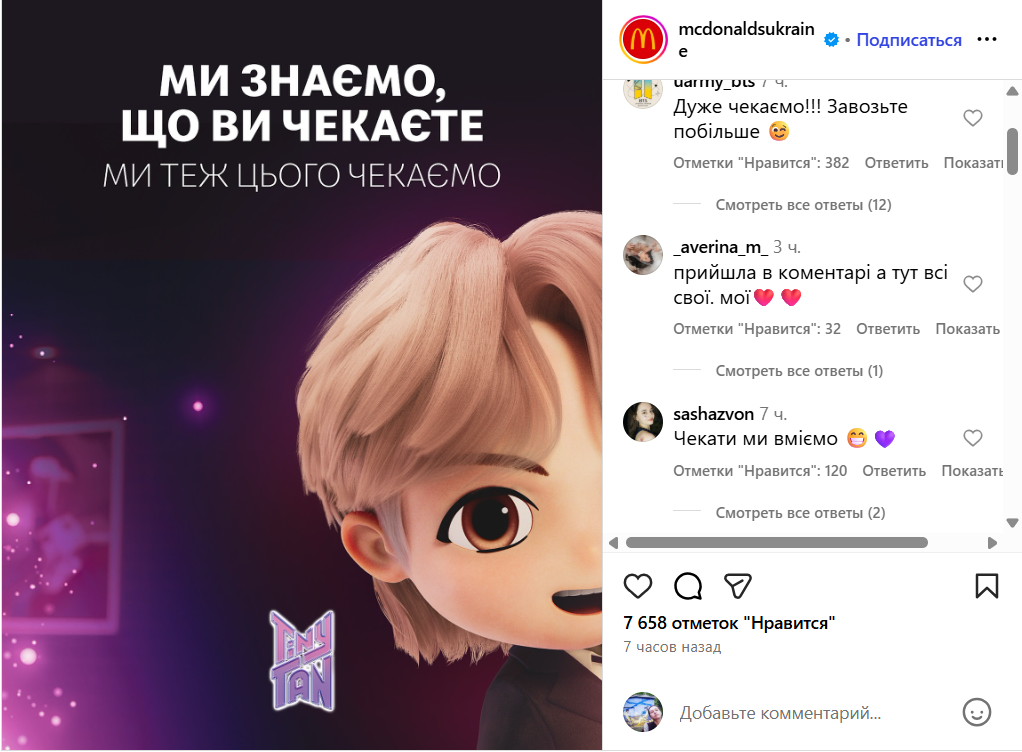
Task: Open the emoji picker smiley icon
Action: tap(976, 712)
